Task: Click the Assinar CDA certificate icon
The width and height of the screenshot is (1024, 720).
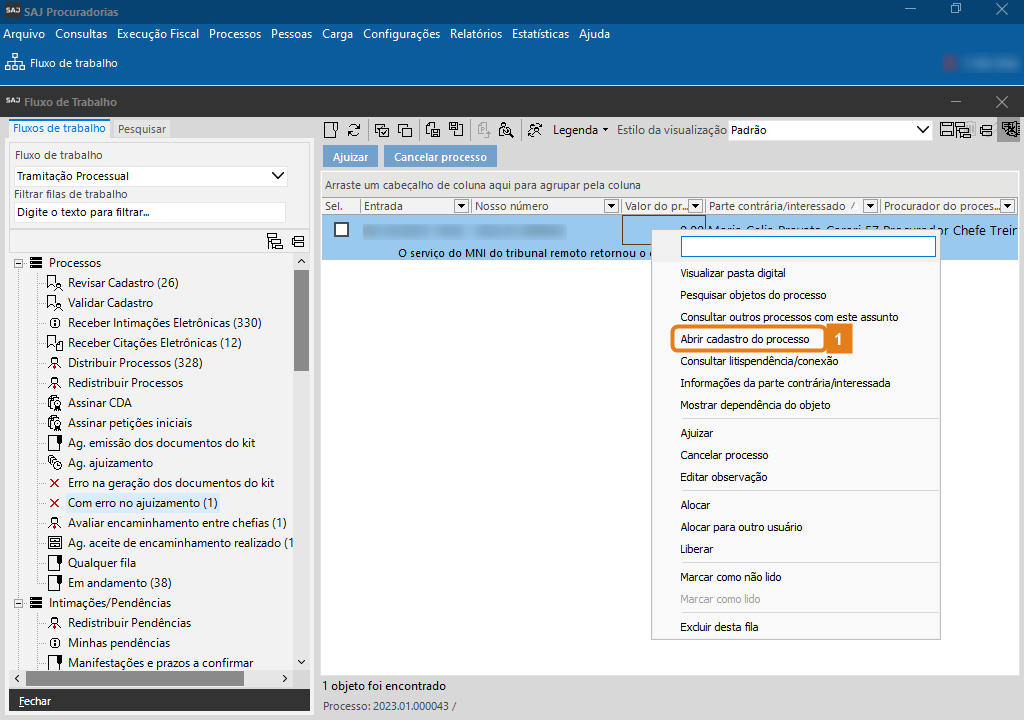Action: coord(56,403)
